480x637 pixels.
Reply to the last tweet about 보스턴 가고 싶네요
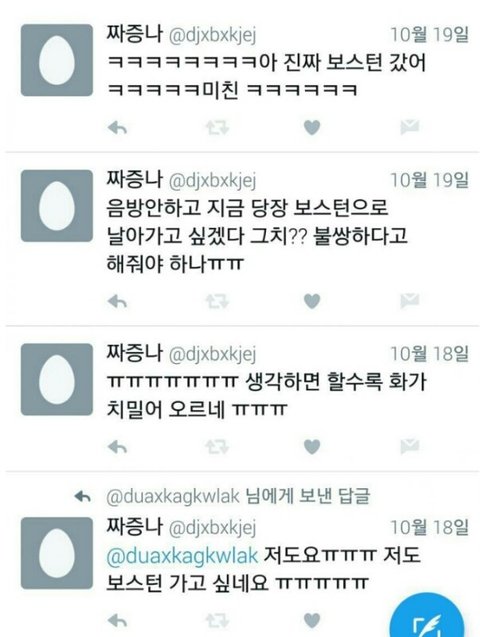click(117, 621)
